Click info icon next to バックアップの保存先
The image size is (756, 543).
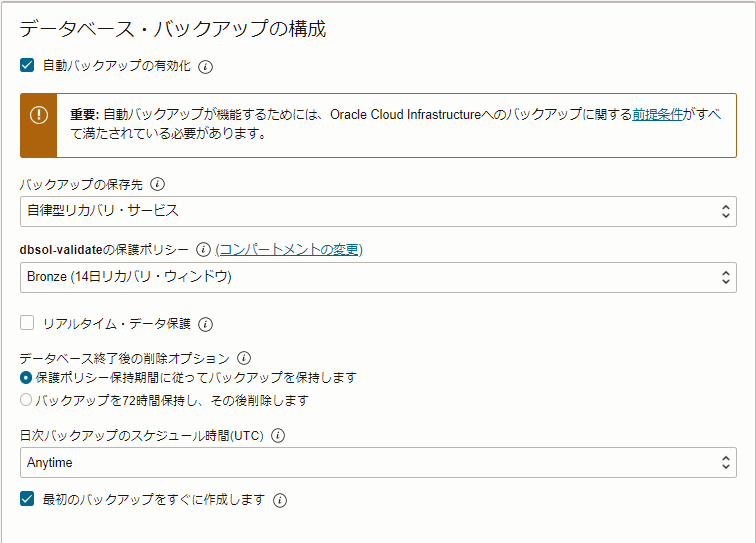coord(157,184)
